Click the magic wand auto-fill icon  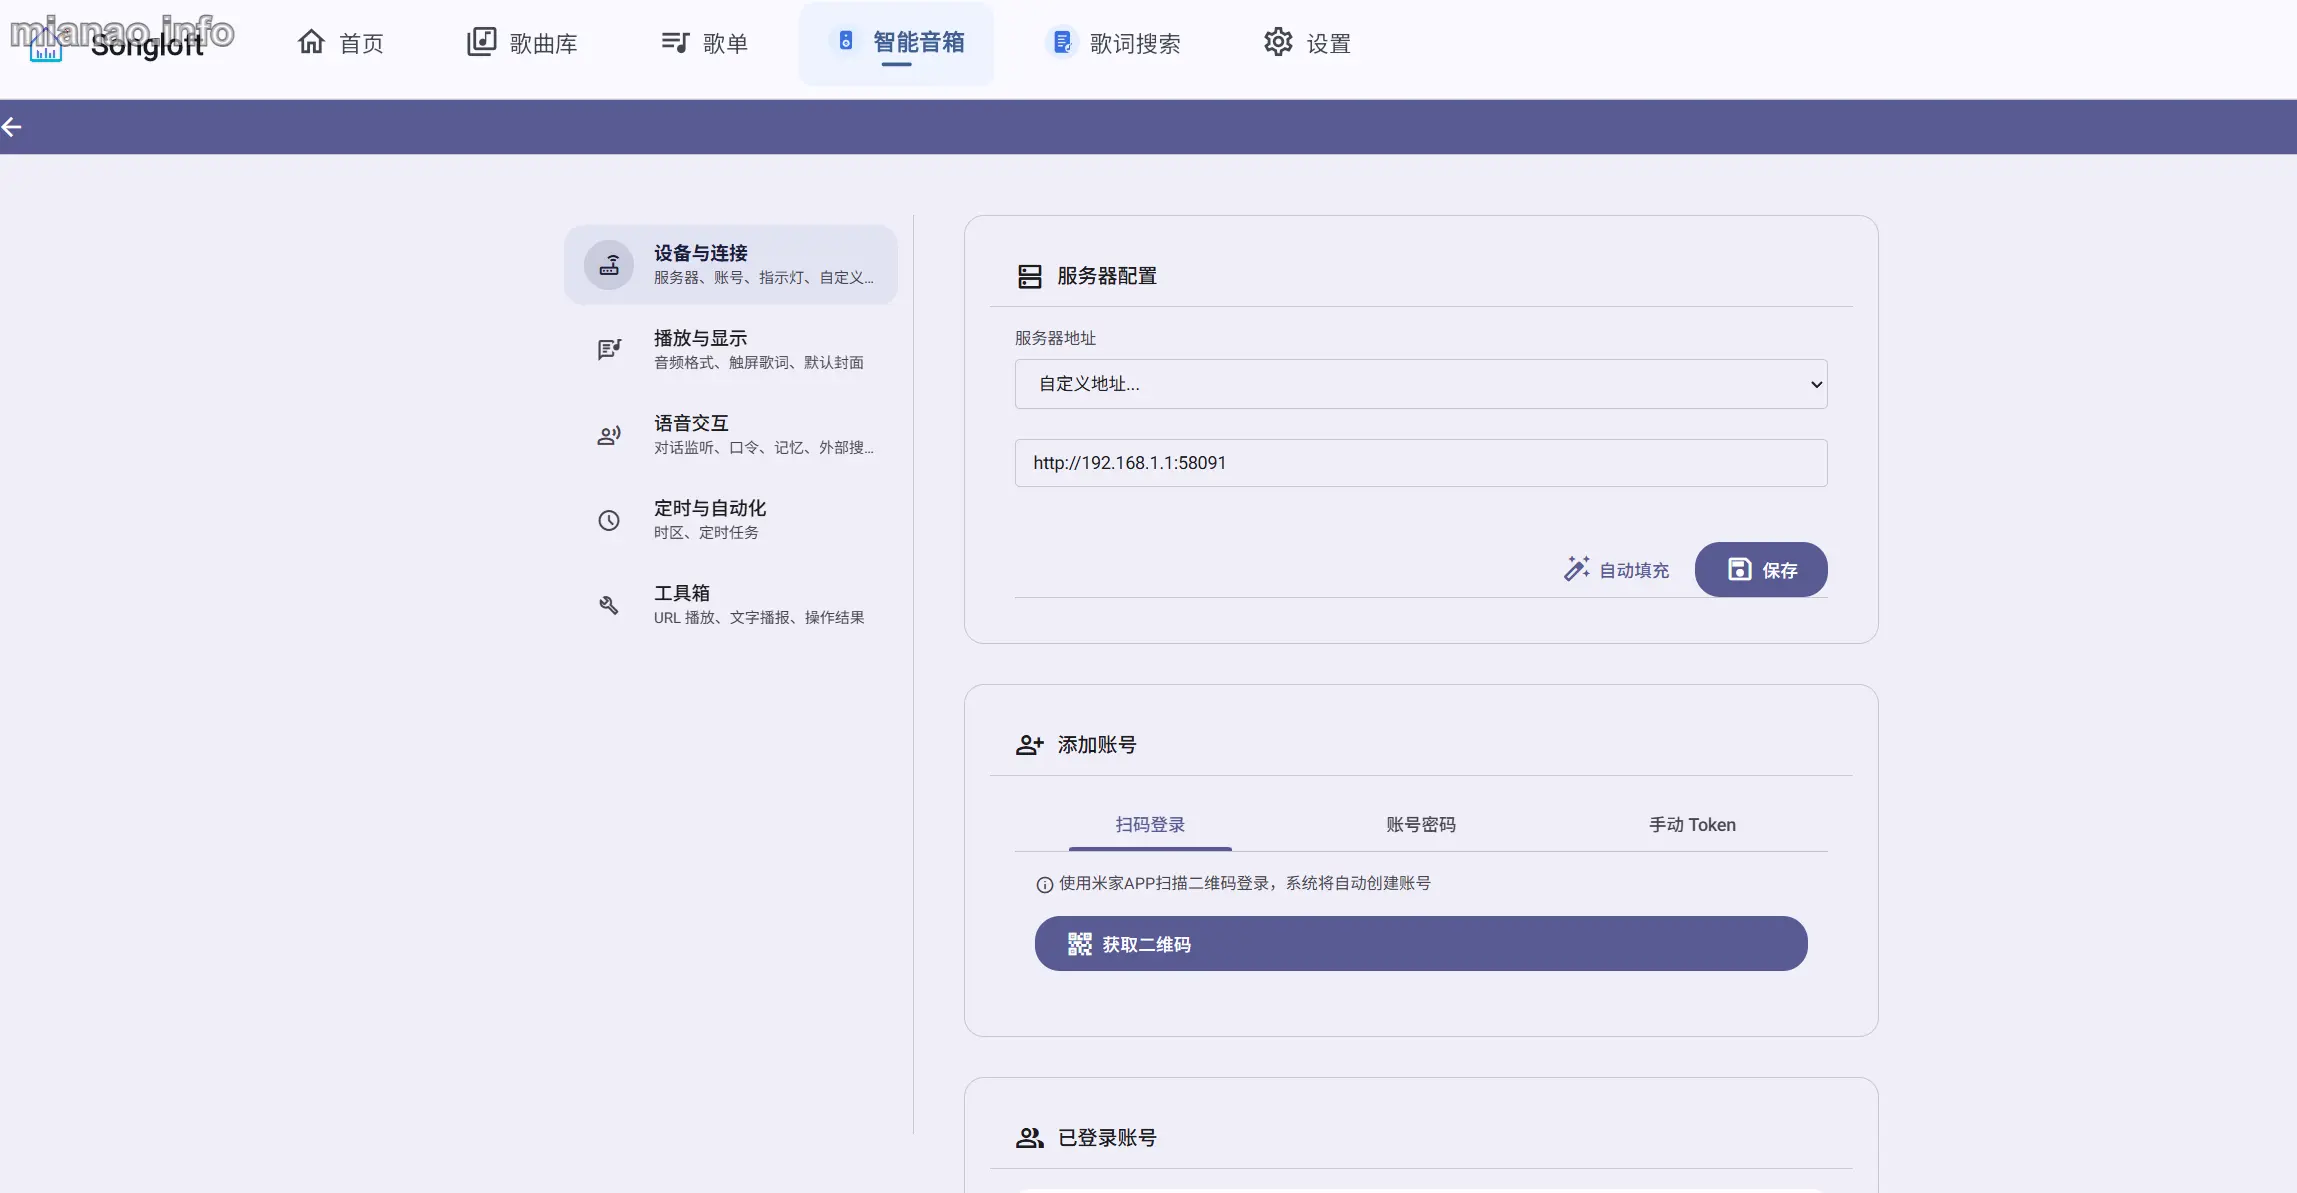[x=1577, y=569]
